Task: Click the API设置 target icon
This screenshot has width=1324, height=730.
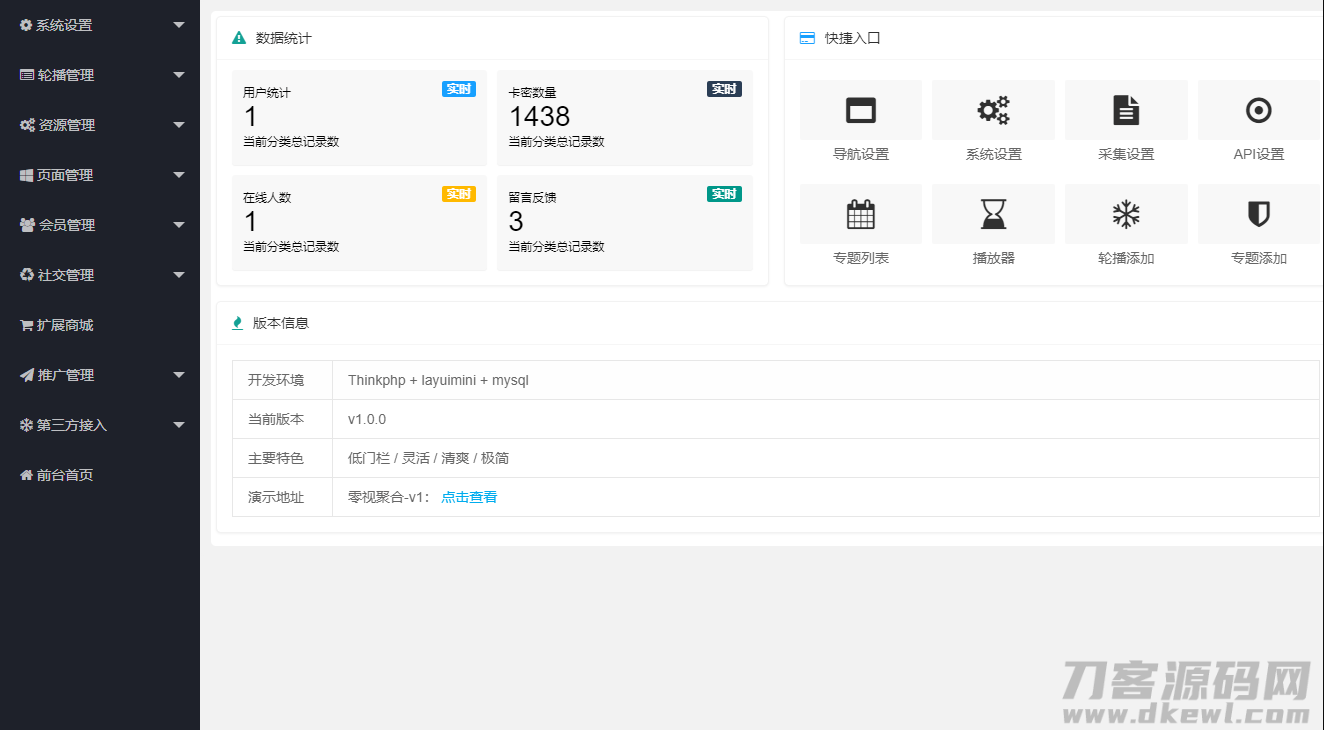Action: [x=1258, y=110]
